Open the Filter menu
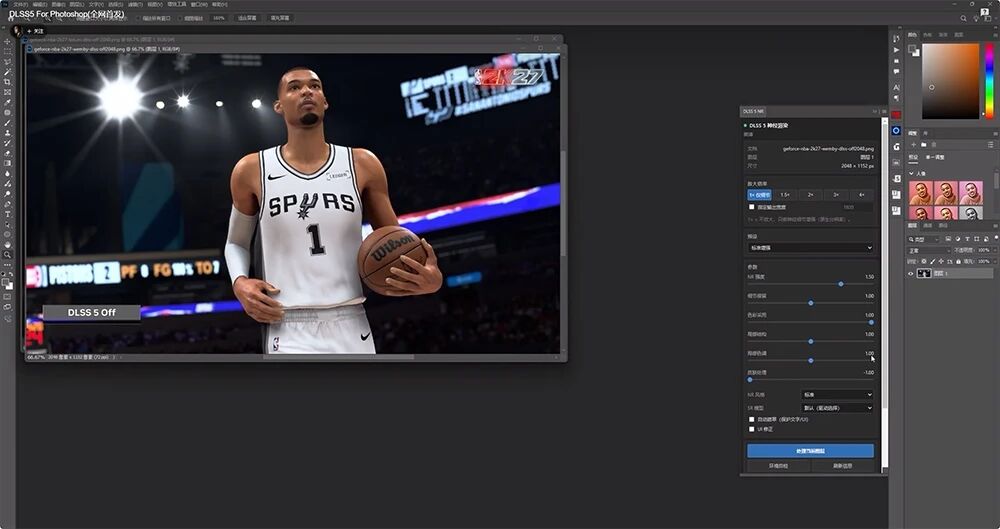Image resolution: width=1000 pixels, height=529 pixels. (135, 4)
